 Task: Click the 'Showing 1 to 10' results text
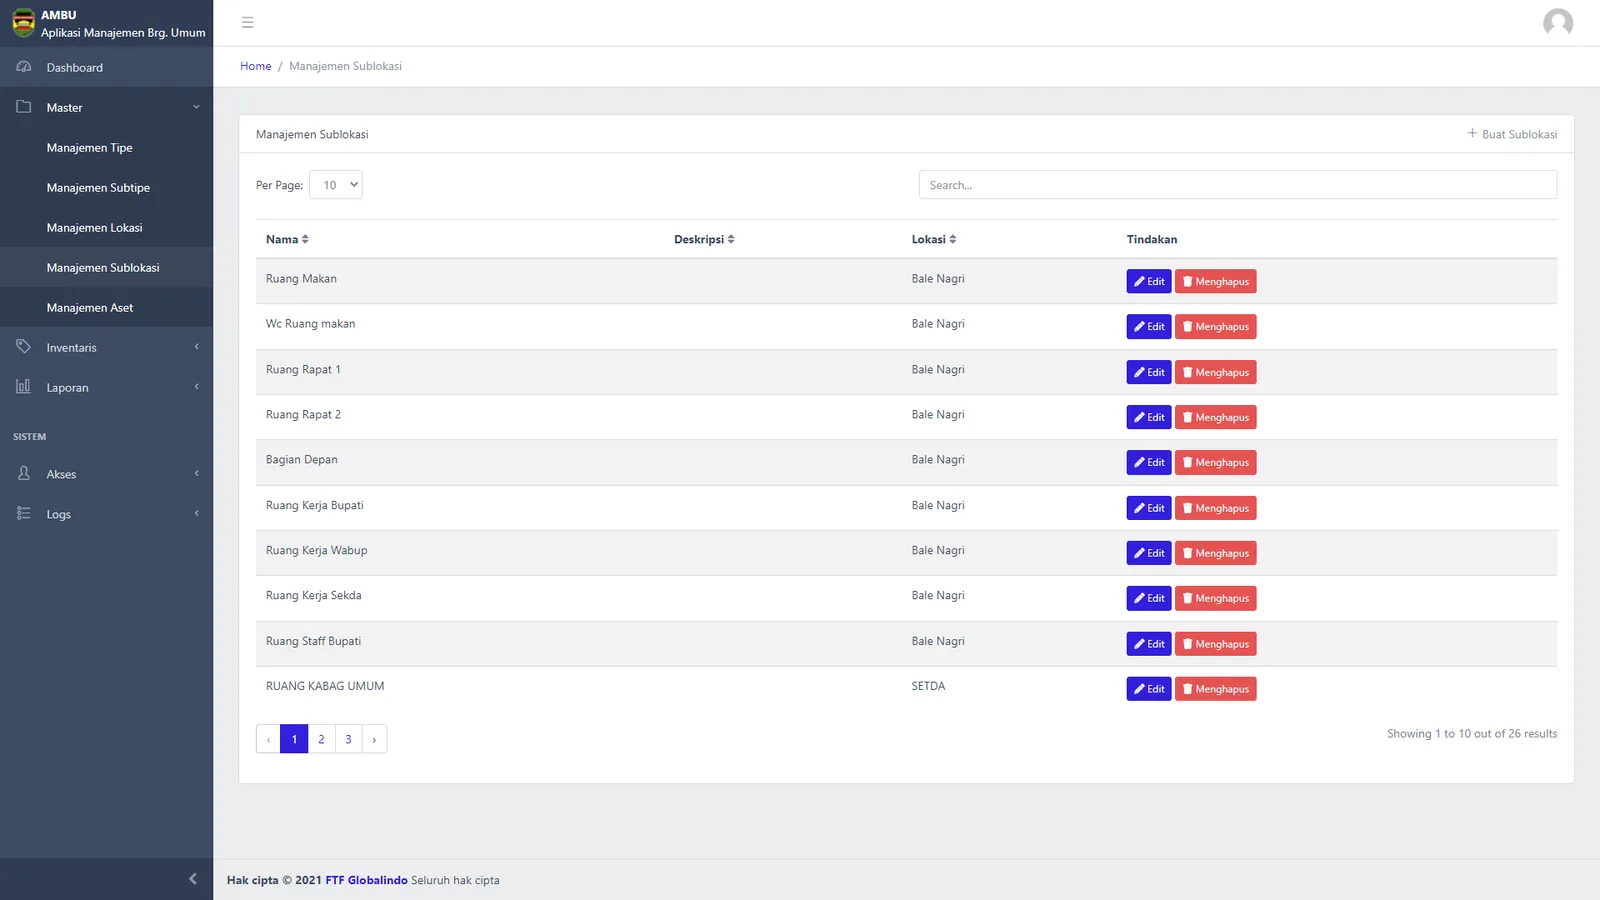1472,734
